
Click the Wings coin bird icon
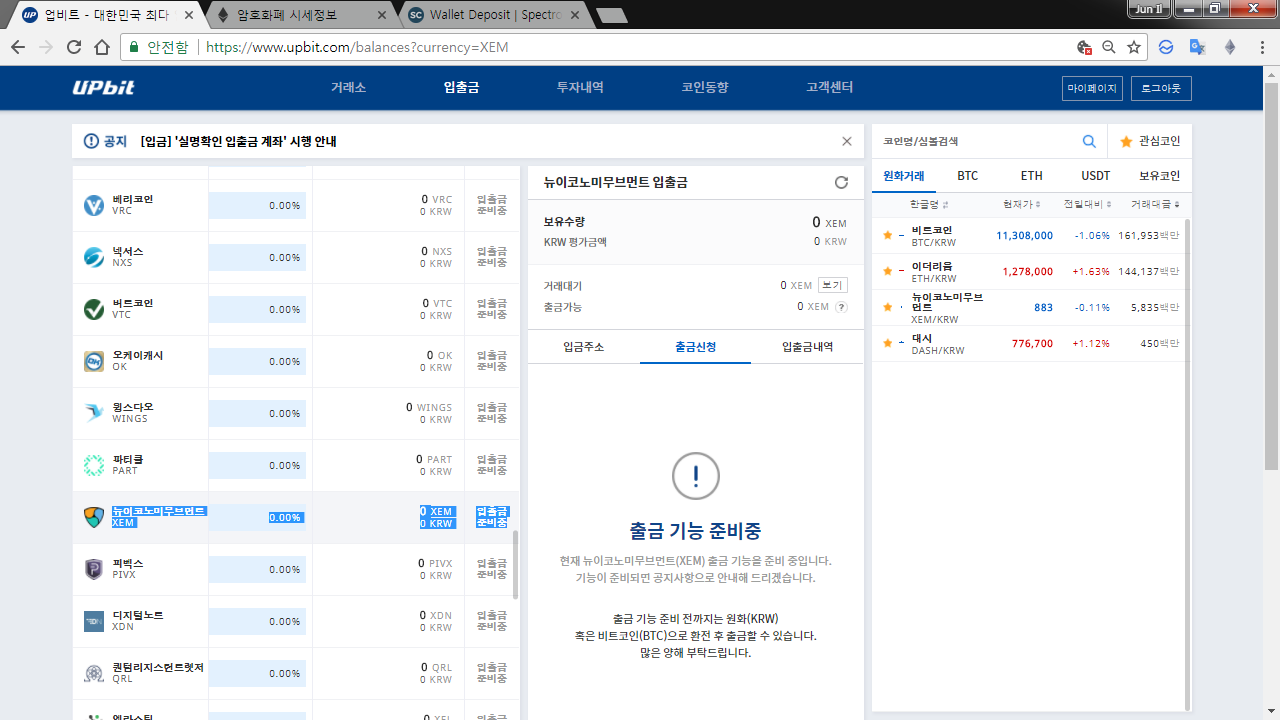(94, 413)
